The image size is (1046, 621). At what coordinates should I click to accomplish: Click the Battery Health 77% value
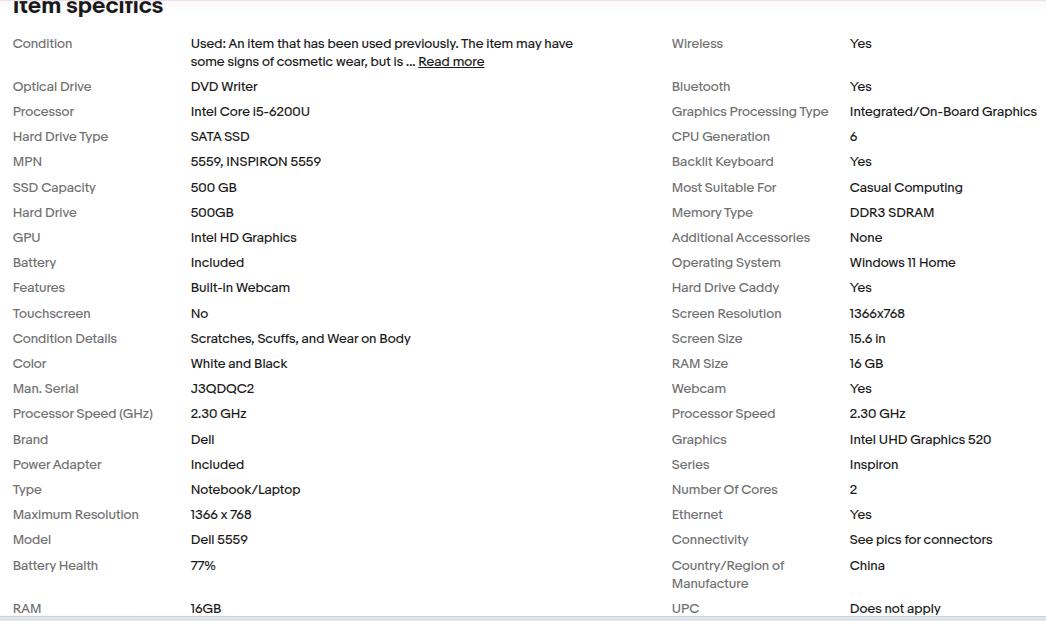[203, 566]
